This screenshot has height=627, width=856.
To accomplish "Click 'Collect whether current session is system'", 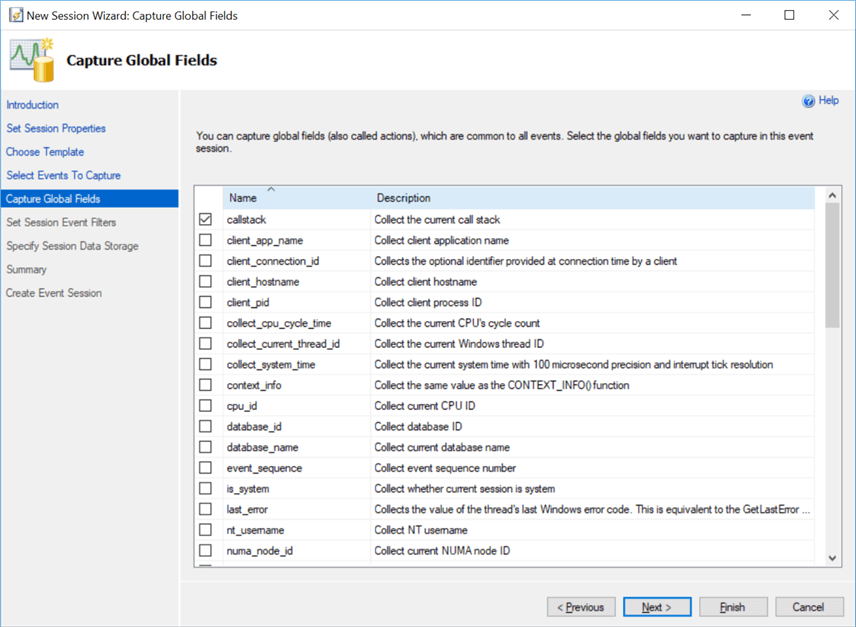I will coord(465,488).
